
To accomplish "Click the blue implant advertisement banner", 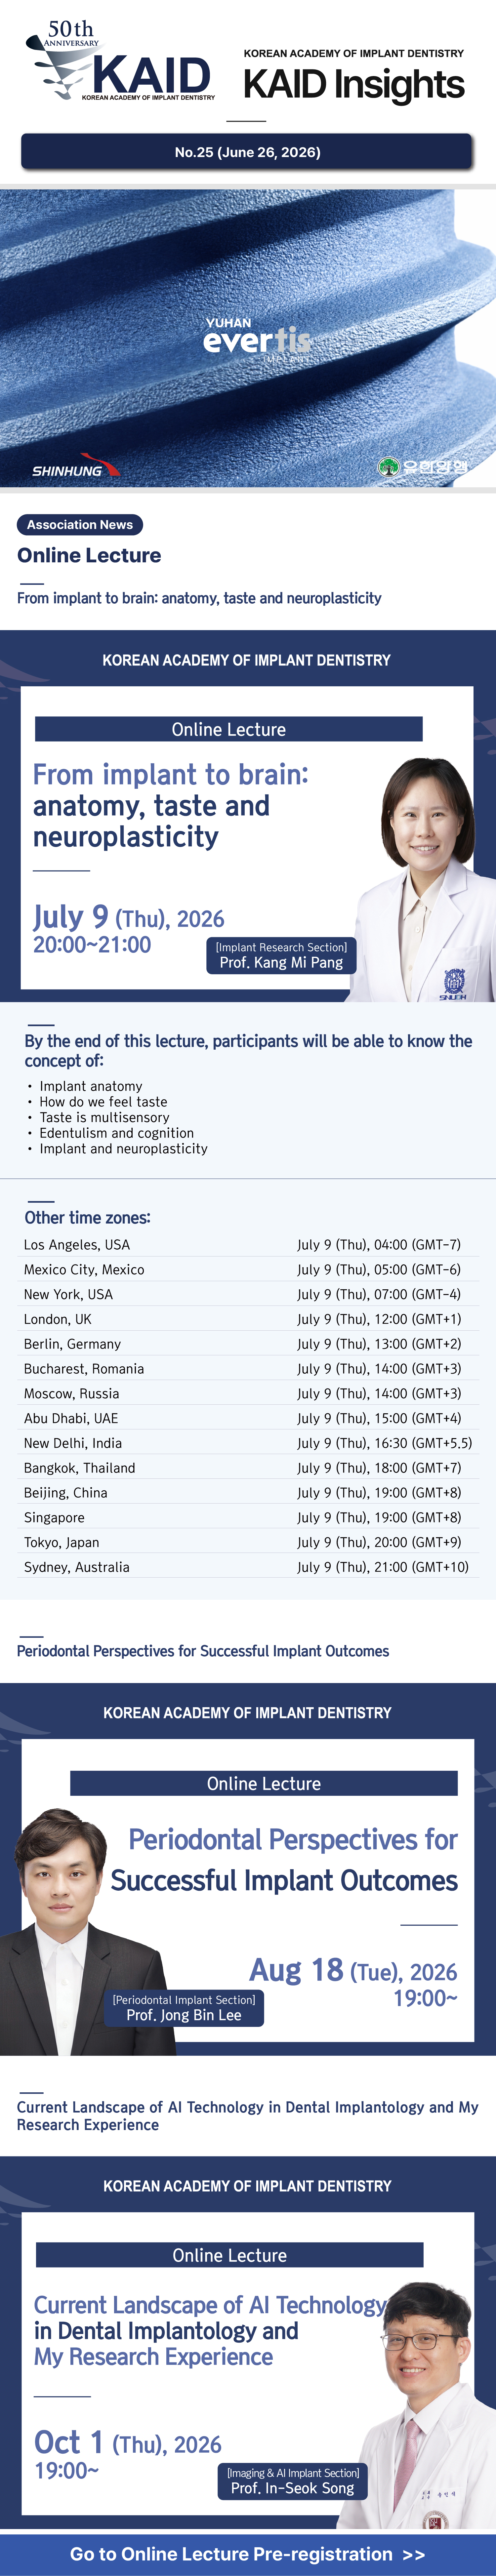I will (248, 338).
